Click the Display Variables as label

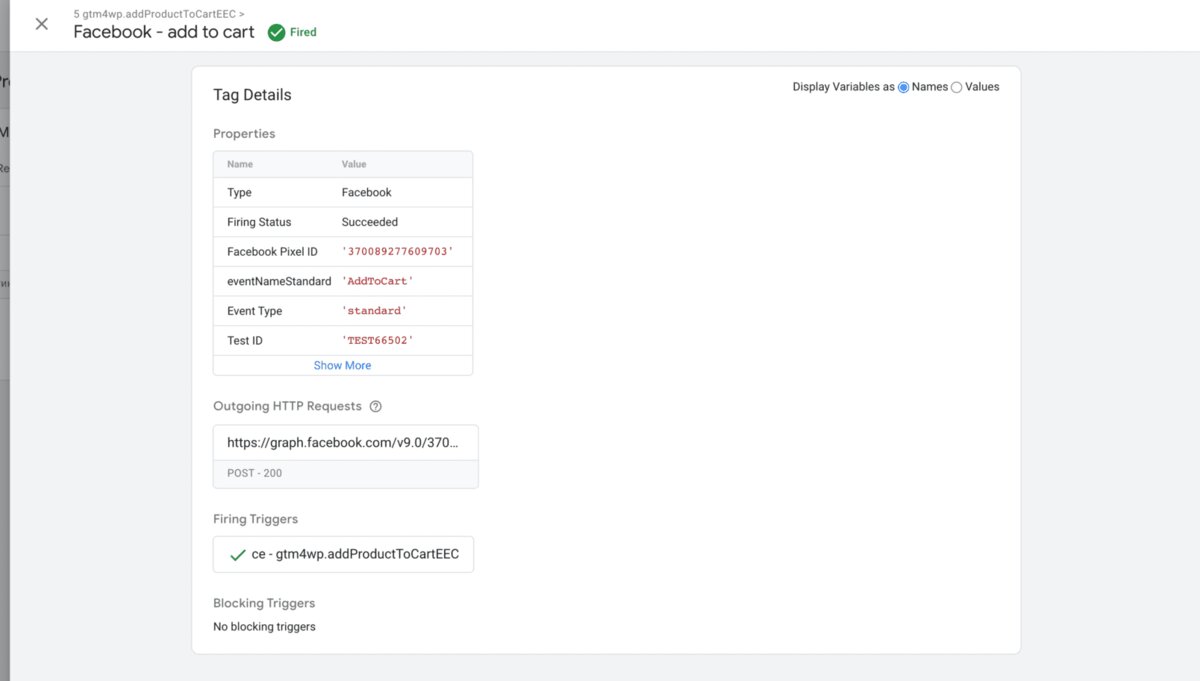[x=843, y=87]
